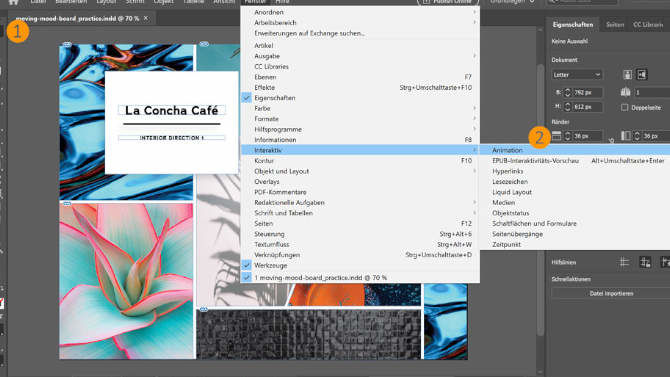Viewport: 670px width, 377px height.
Task: Open Artikel panel from Fenster menu
Action: pos(360,46)
